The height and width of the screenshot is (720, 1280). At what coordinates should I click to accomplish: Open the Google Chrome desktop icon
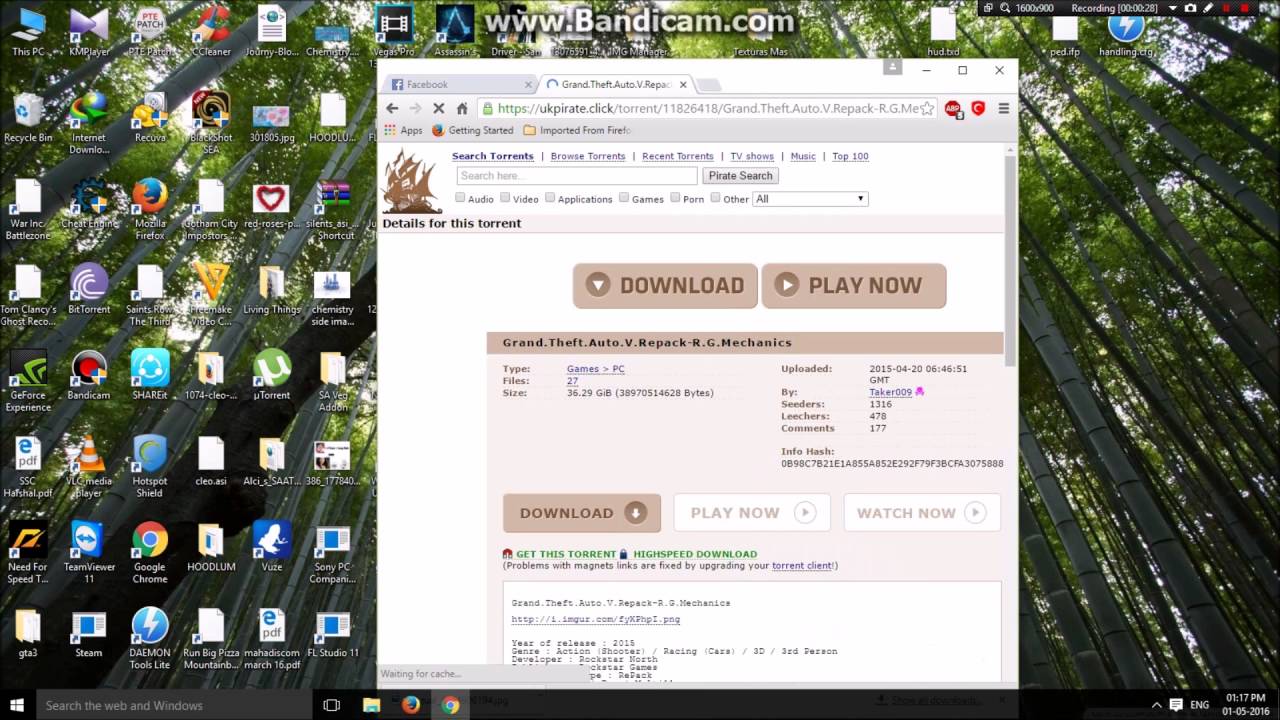[x=150, y=553]
